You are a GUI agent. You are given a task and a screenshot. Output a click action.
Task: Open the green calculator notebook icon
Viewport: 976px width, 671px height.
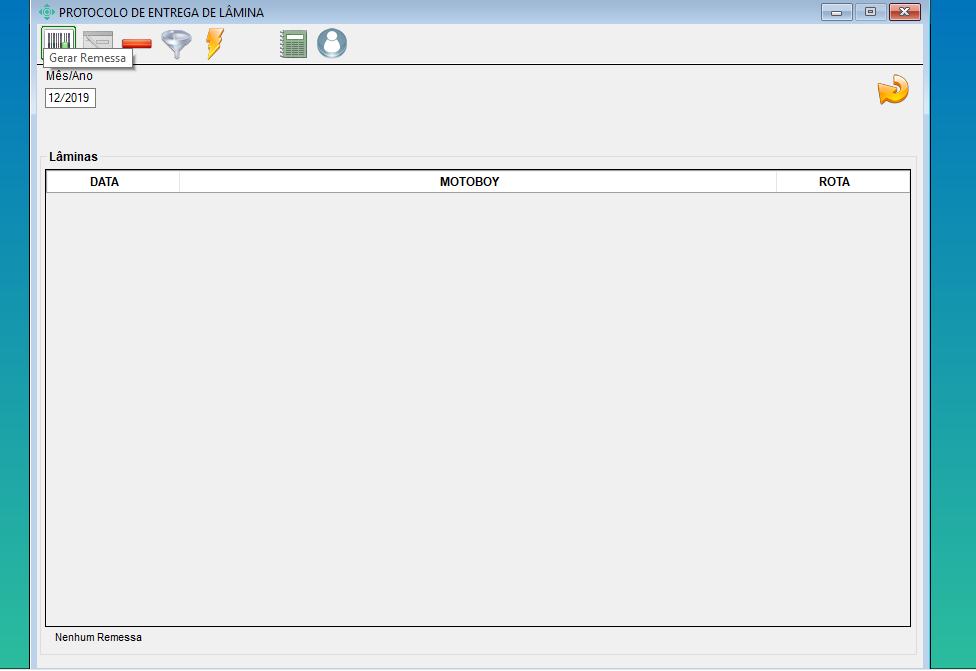pyautogui.click(x=293, y=44)
